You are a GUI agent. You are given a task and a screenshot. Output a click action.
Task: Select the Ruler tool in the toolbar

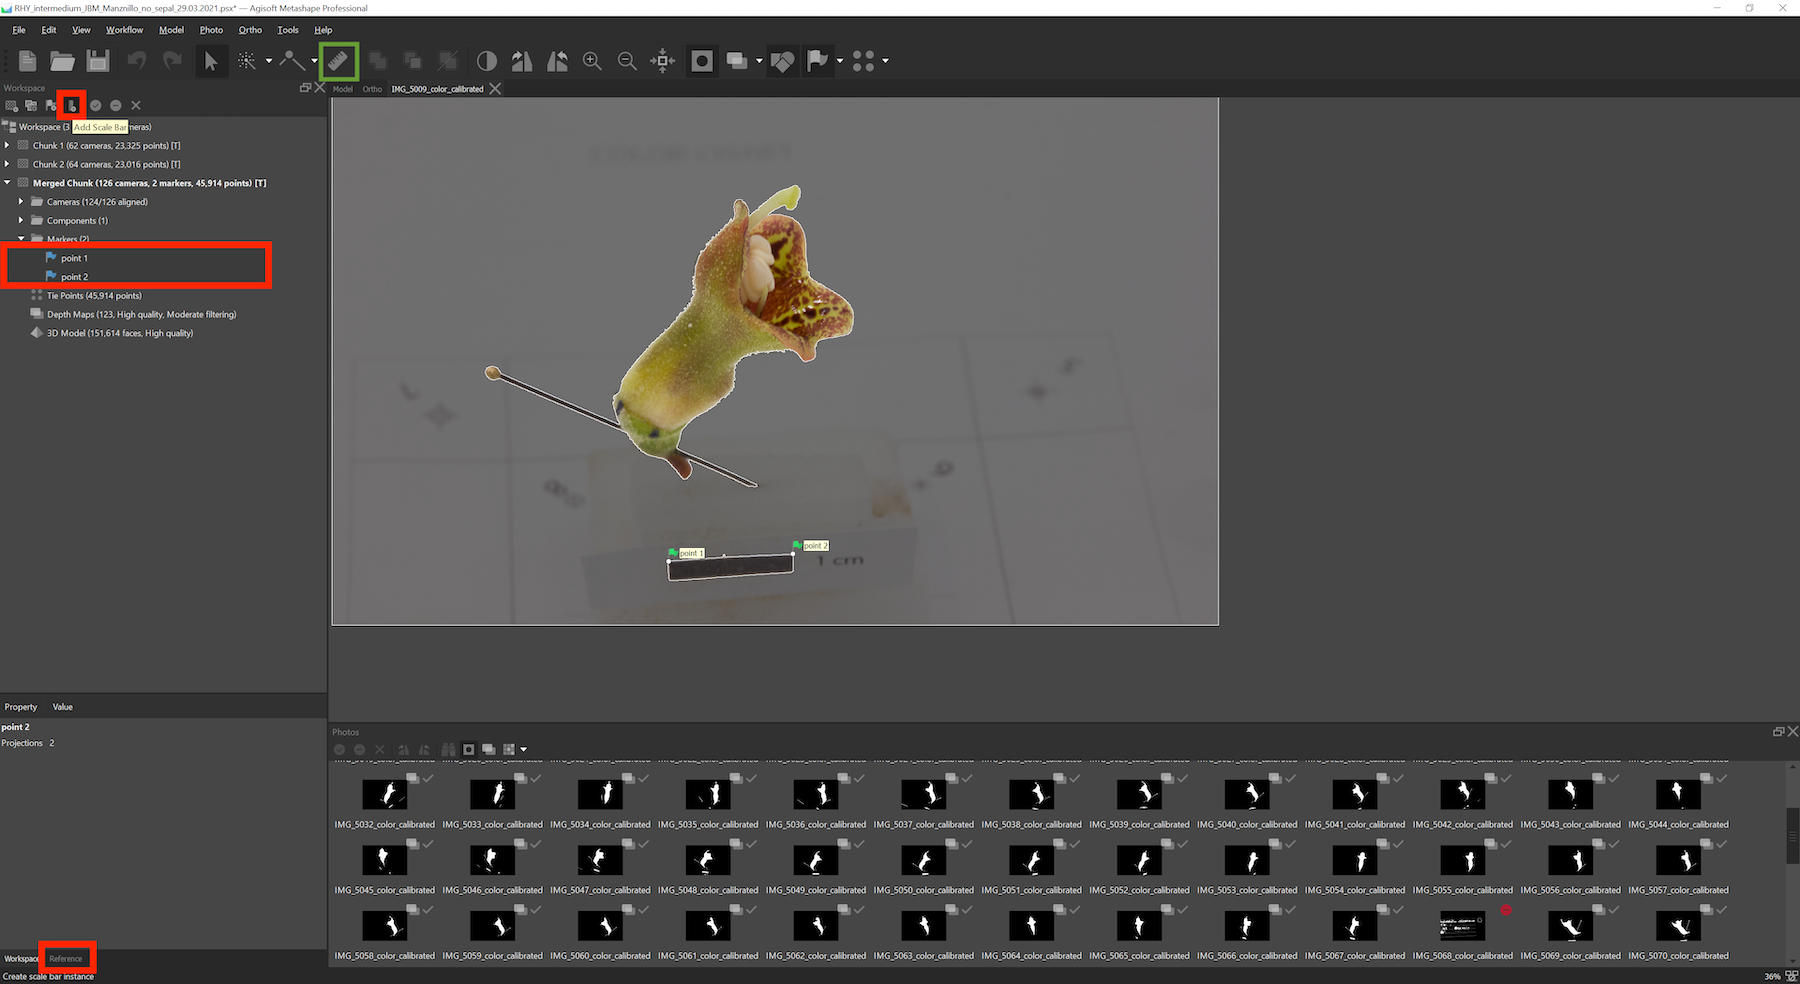337,61
